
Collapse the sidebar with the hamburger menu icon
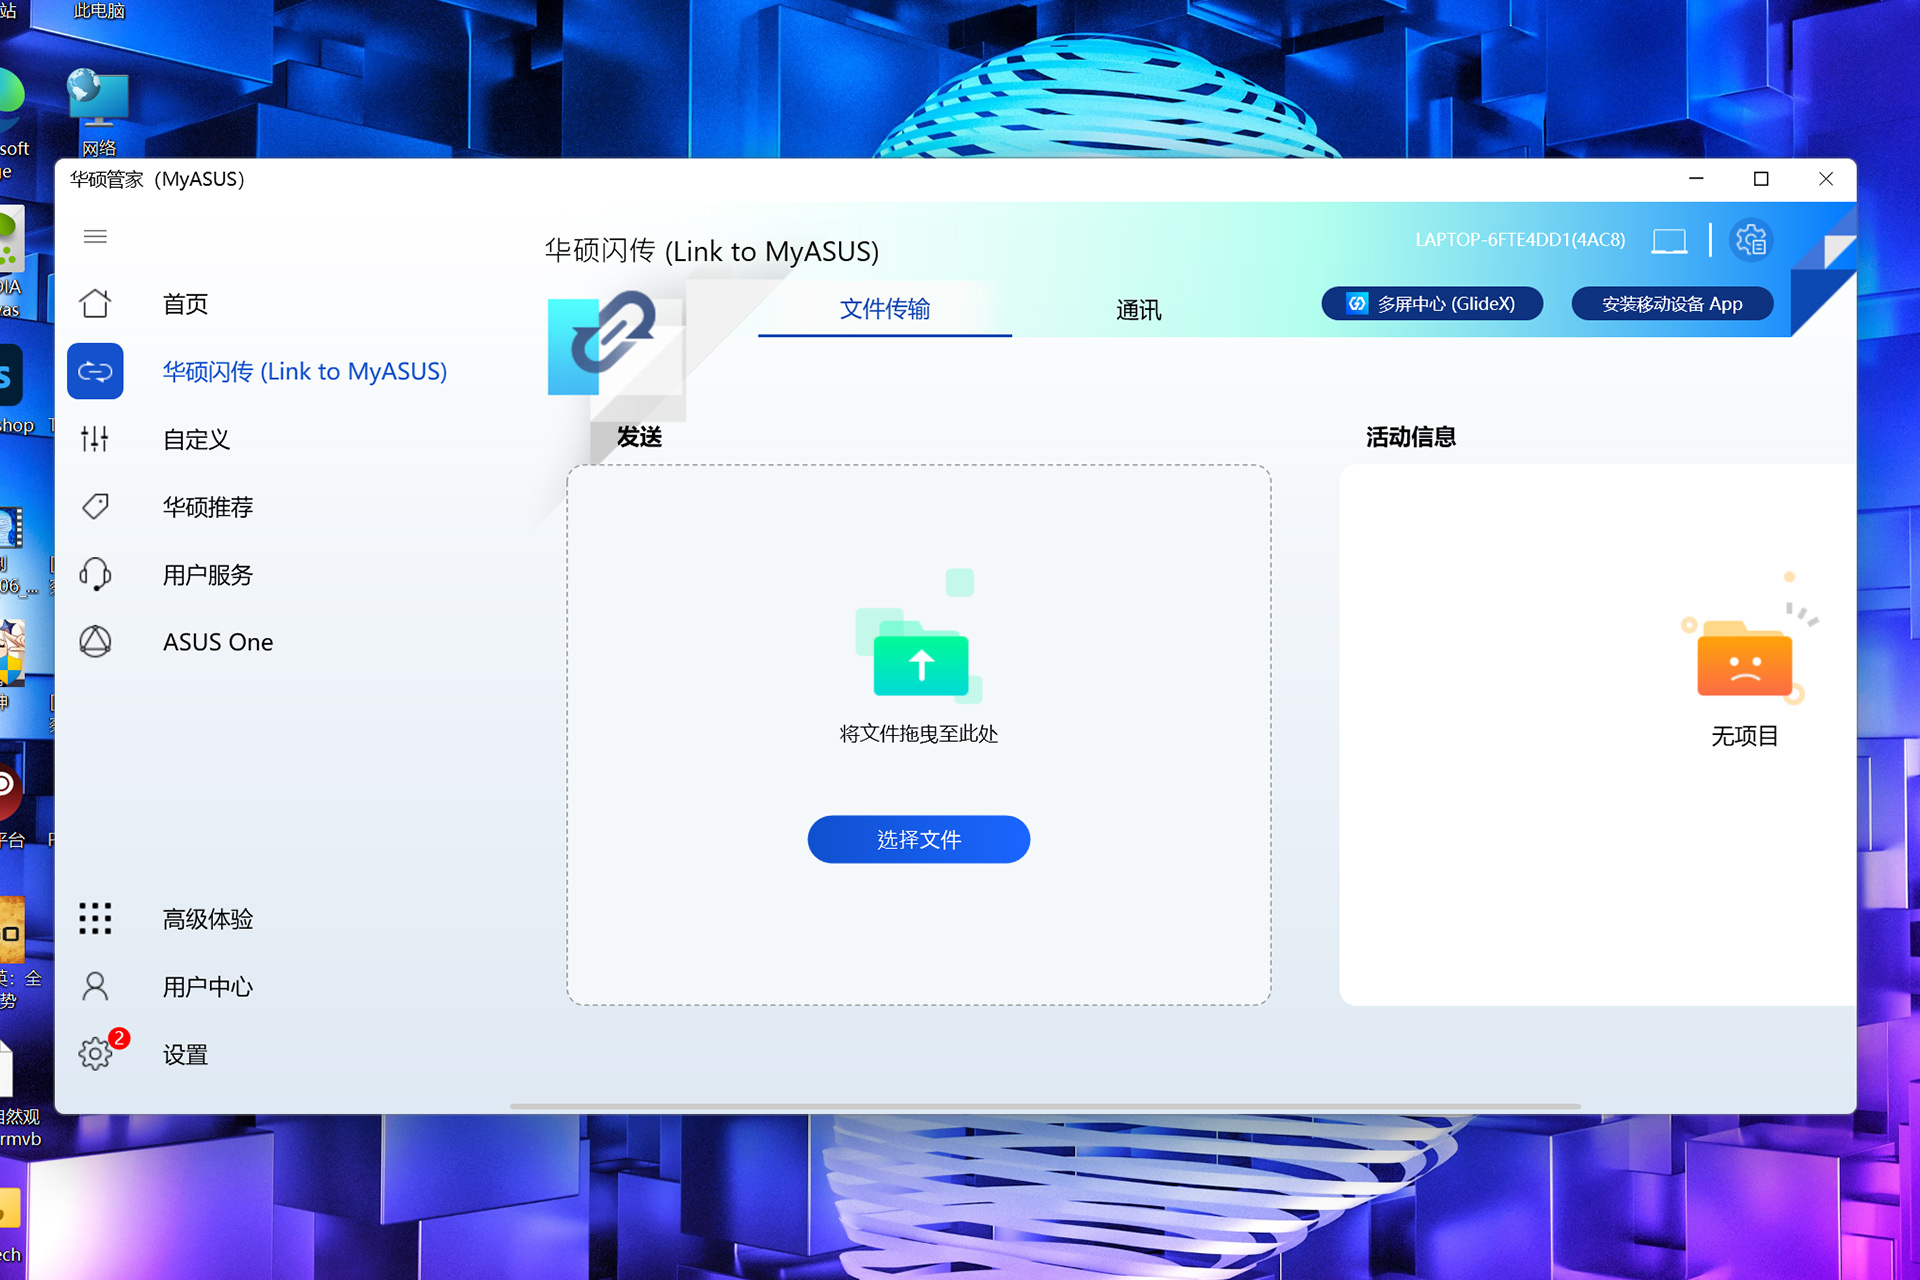[95, 236]
